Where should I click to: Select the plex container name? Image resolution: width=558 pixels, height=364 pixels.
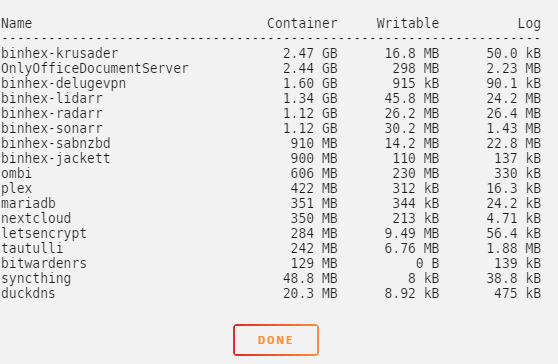click(16, 189)
